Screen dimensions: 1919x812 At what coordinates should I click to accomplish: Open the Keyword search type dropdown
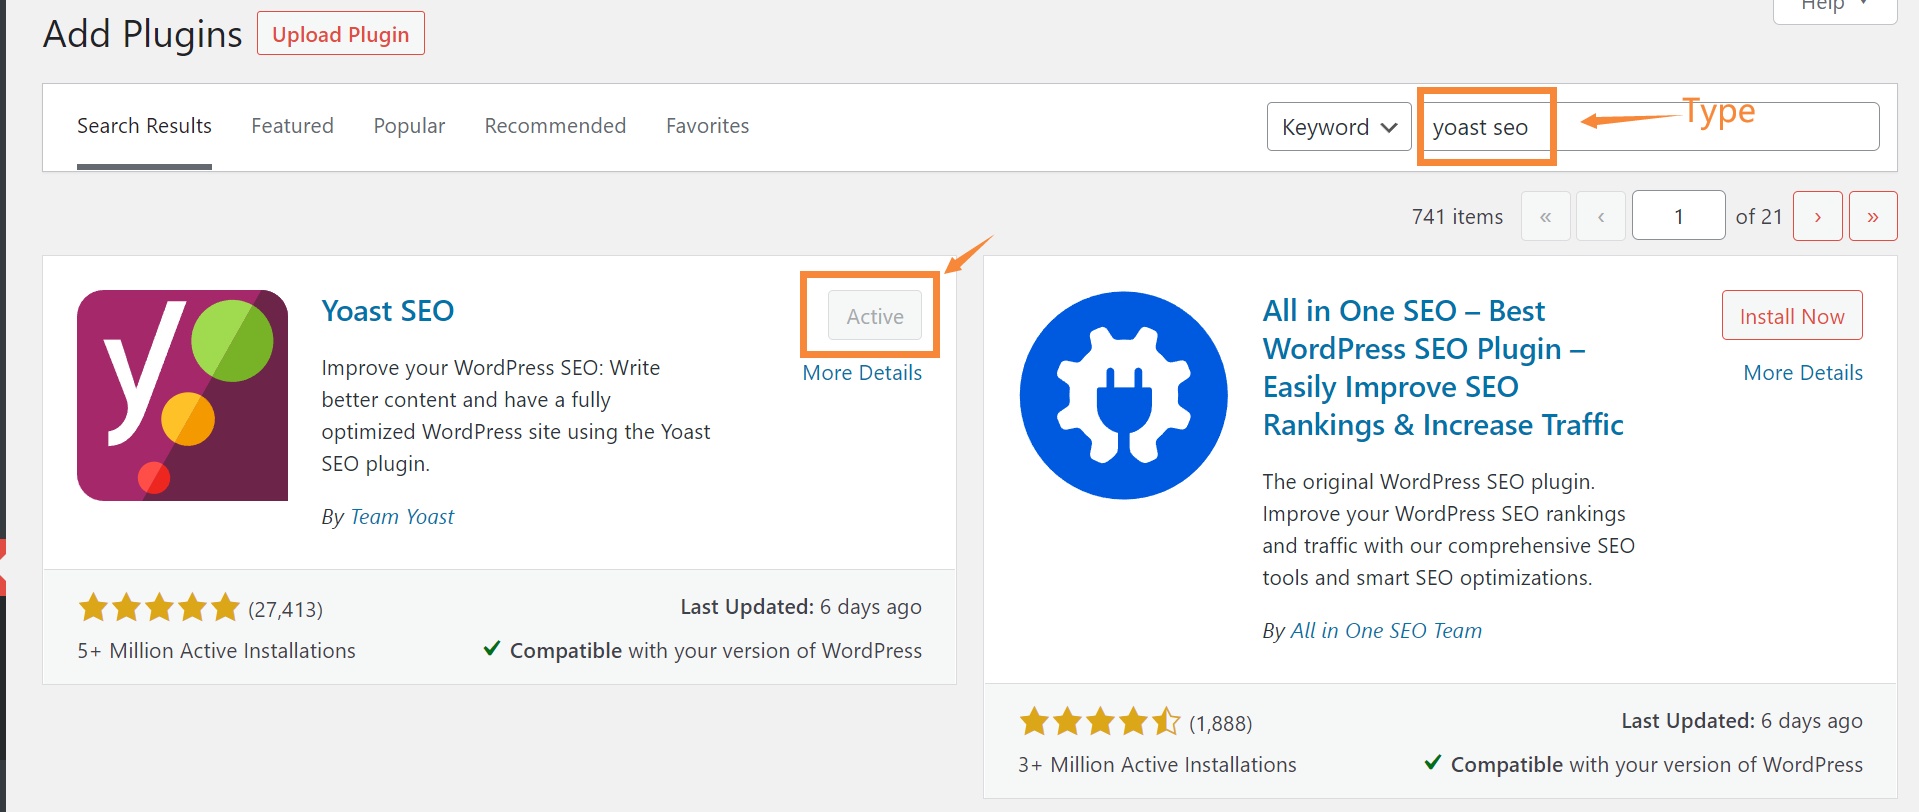1339,127
